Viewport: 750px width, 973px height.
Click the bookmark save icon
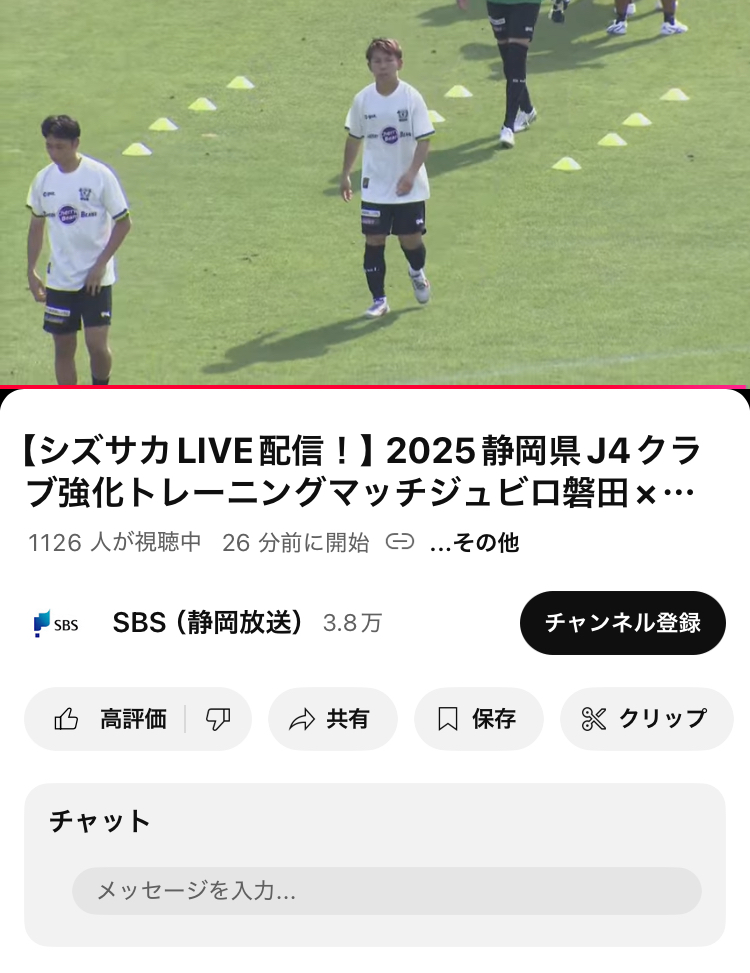(448, 719)
